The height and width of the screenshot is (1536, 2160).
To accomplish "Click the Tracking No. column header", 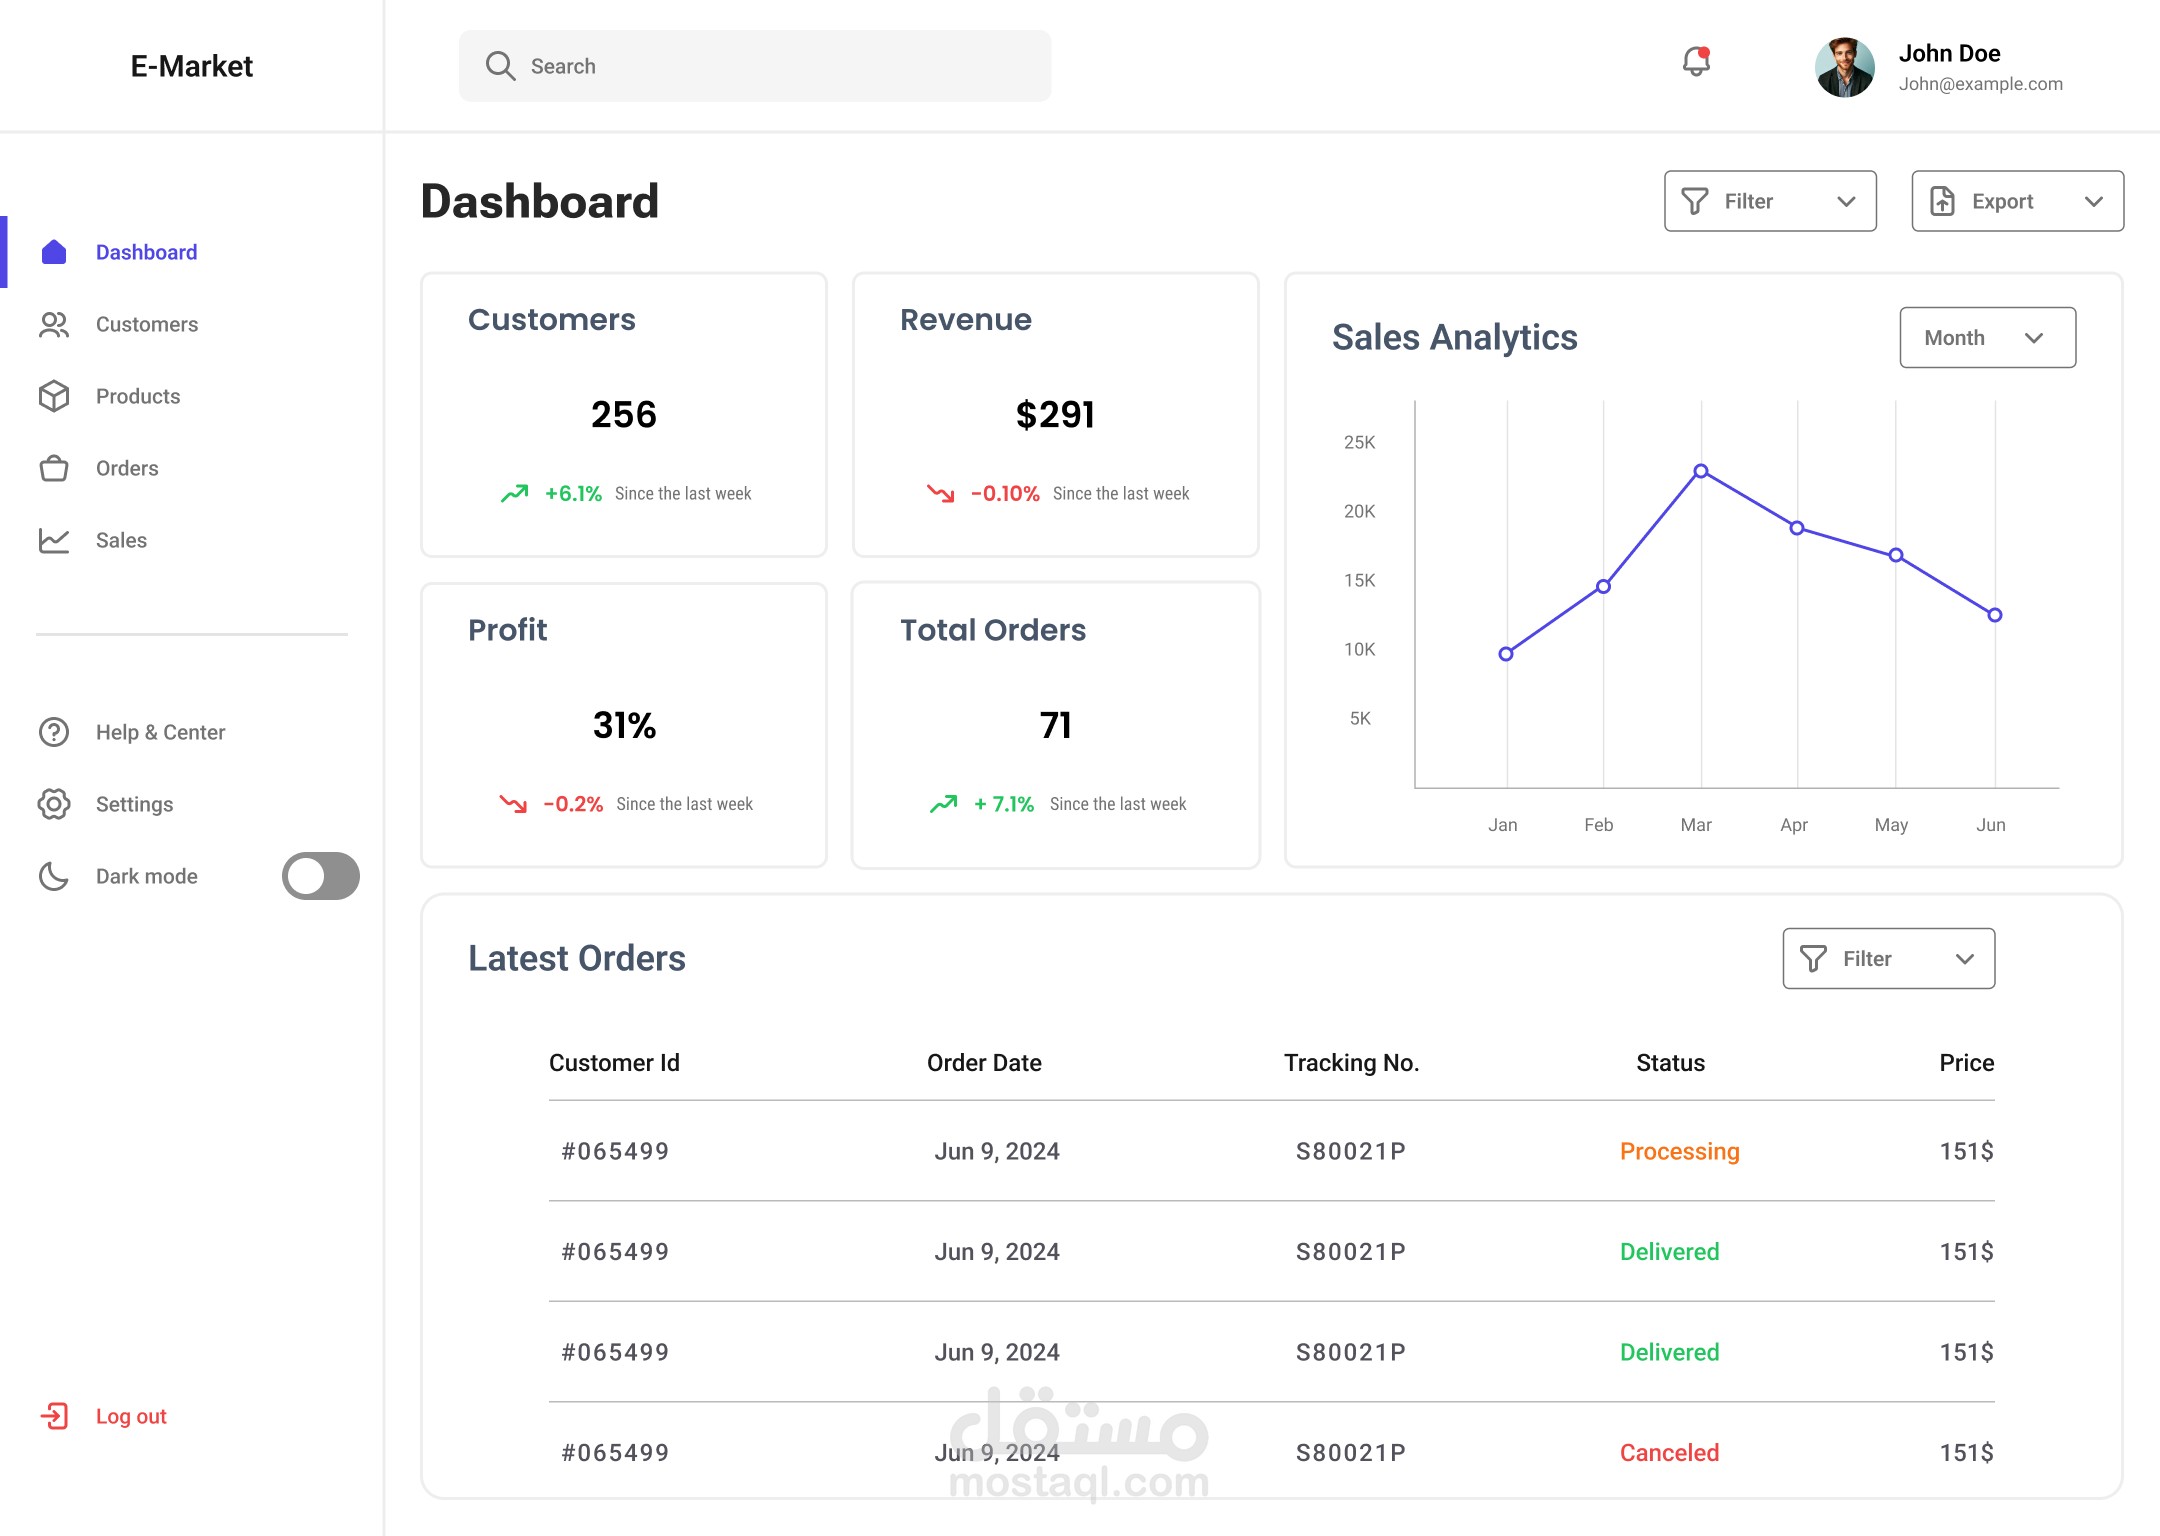I will tap(1352, 1063).
